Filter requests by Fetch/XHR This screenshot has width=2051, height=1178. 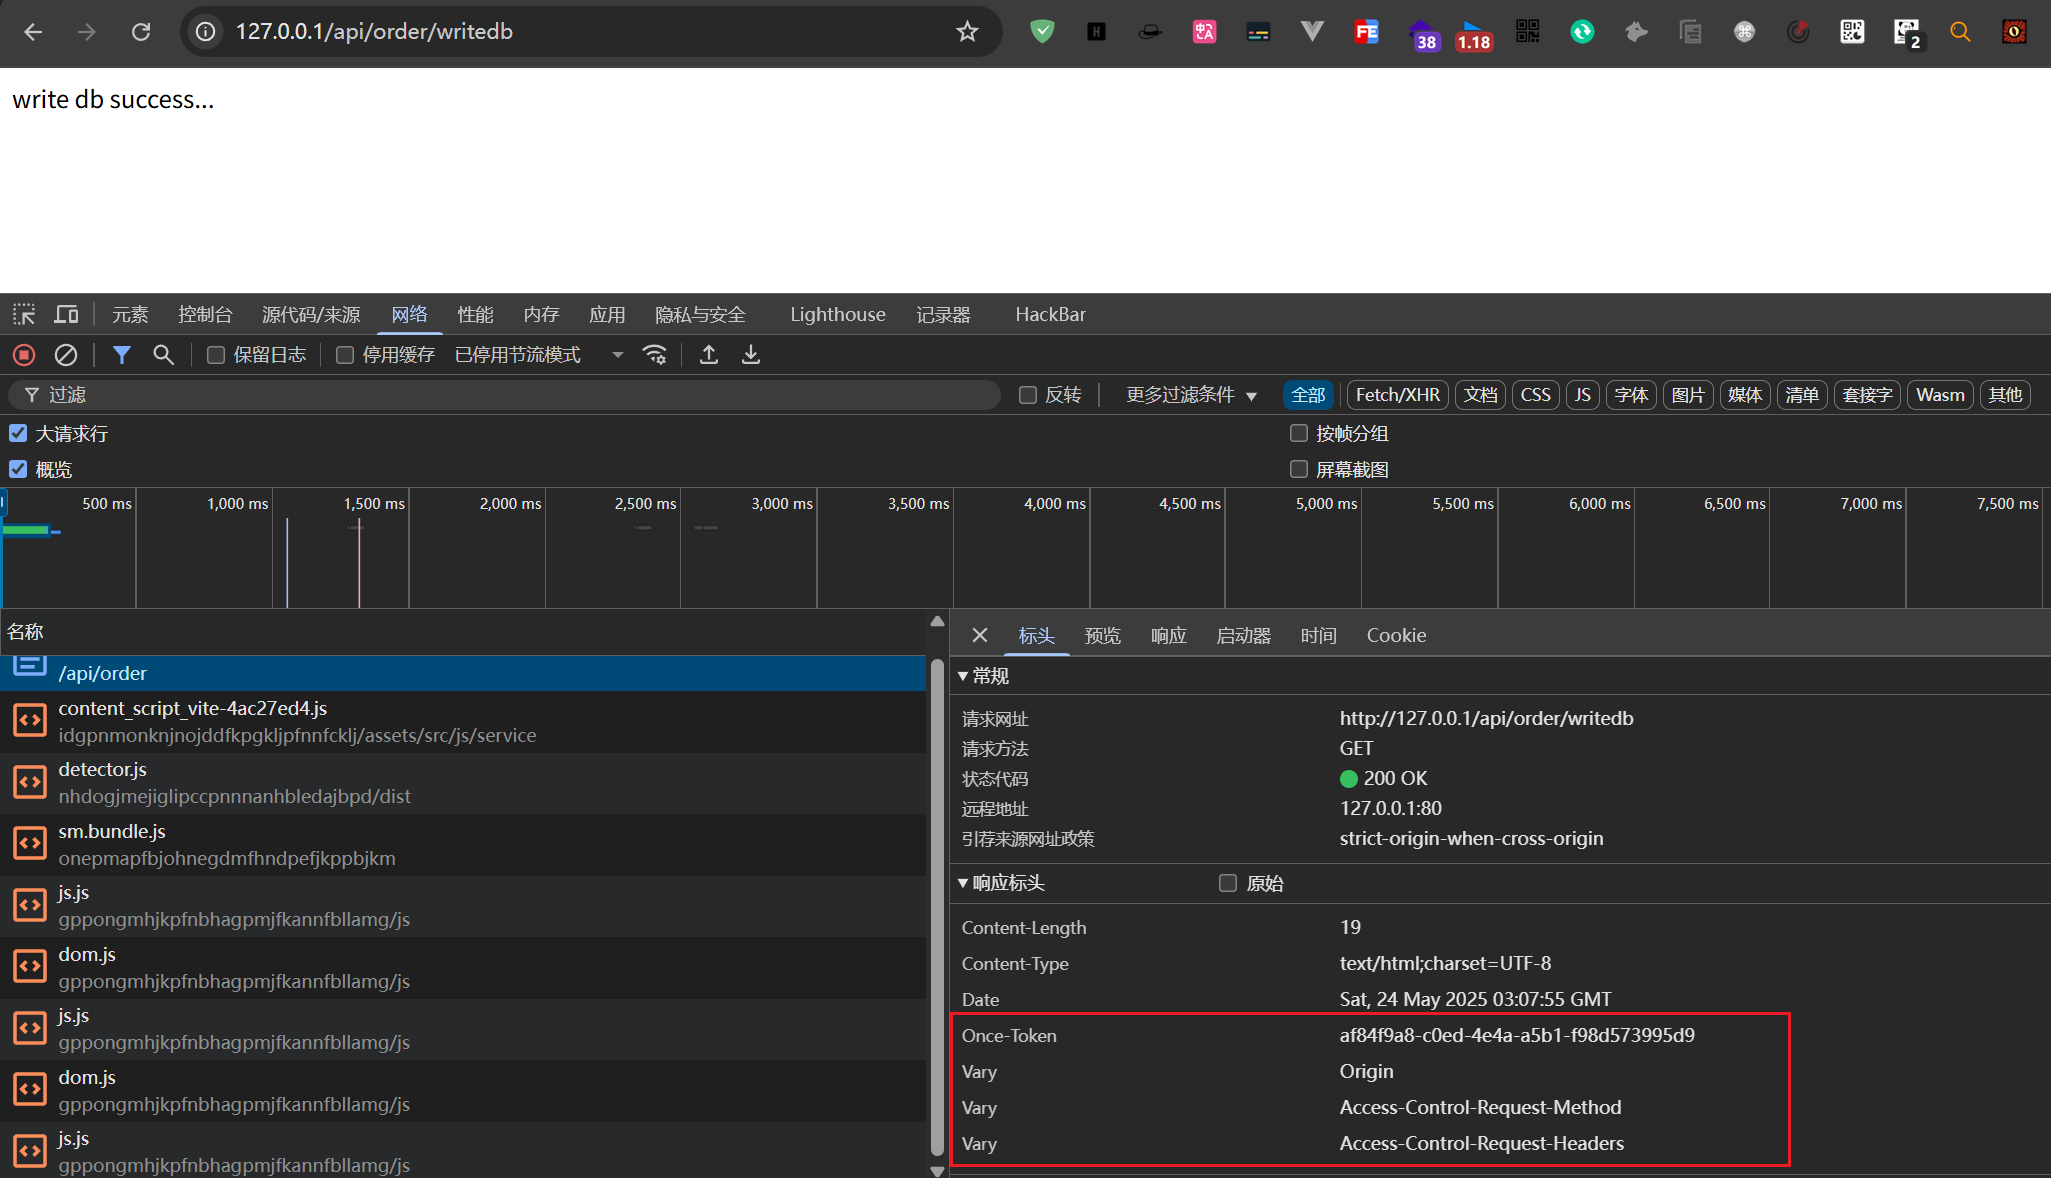tap(1397, 395)
